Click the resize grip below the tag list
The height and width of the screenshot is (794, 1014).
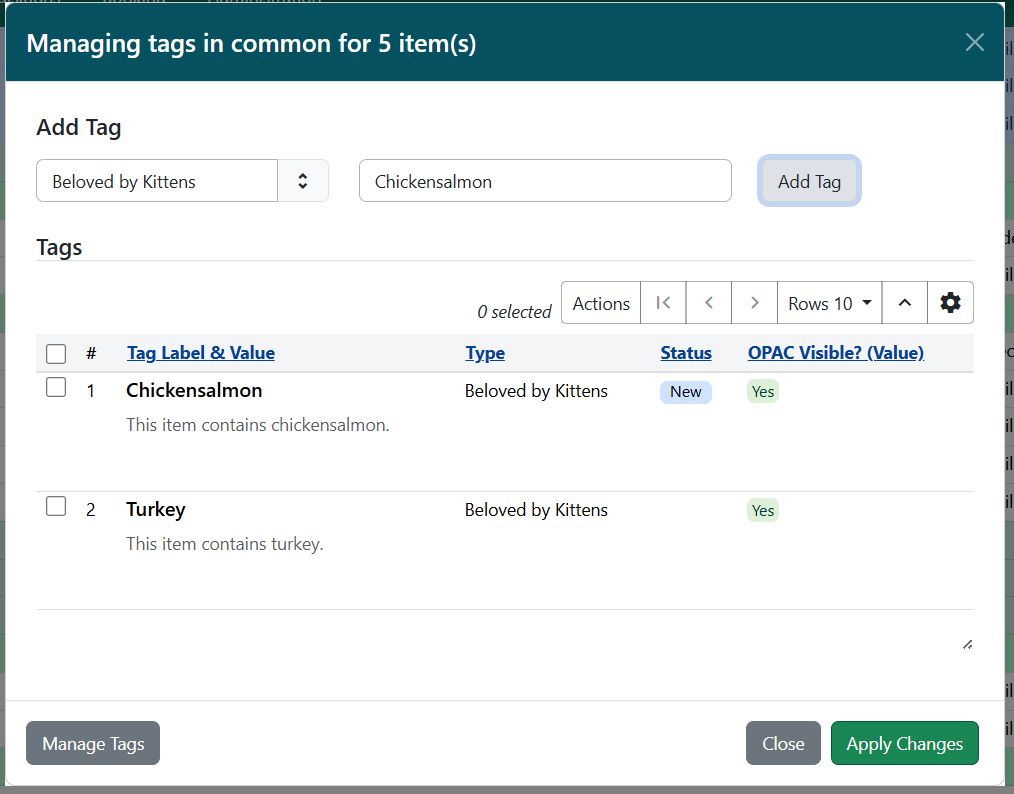(967, 645)
